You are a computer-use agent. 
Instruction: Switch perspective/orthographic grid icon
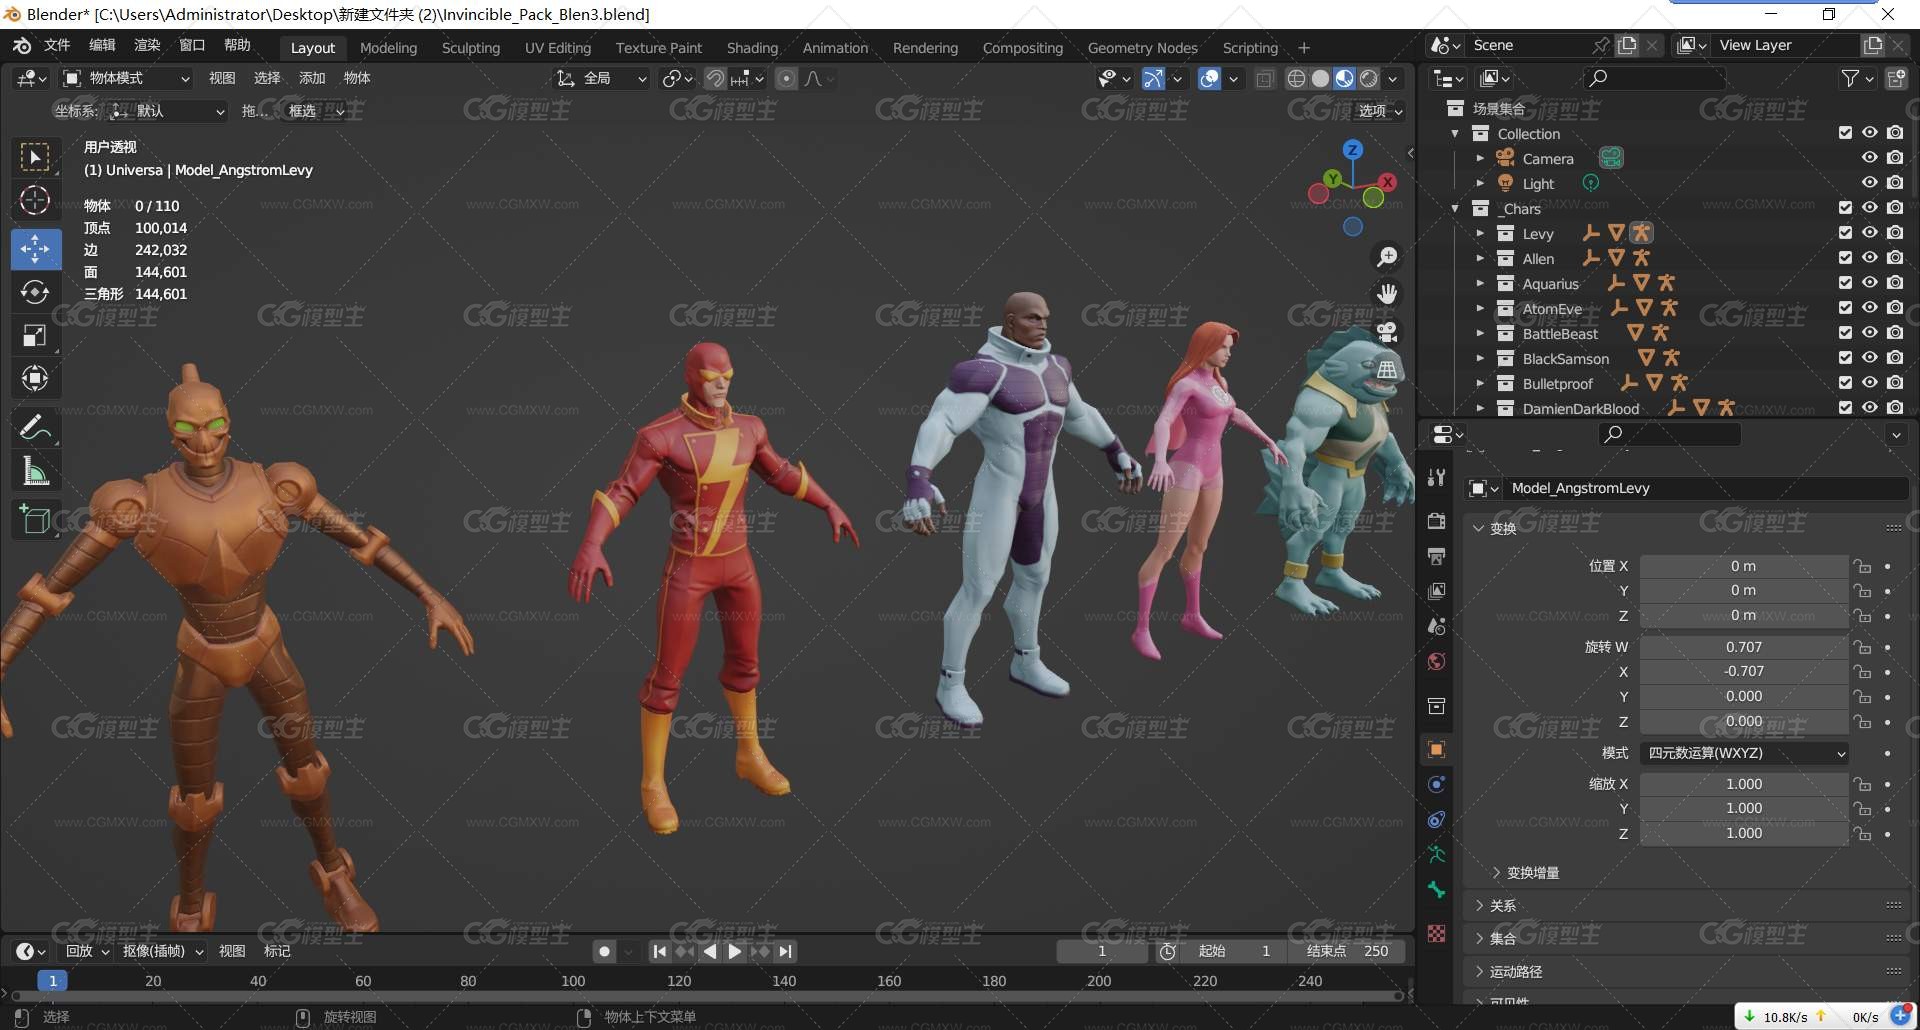tap(1387, 370)
